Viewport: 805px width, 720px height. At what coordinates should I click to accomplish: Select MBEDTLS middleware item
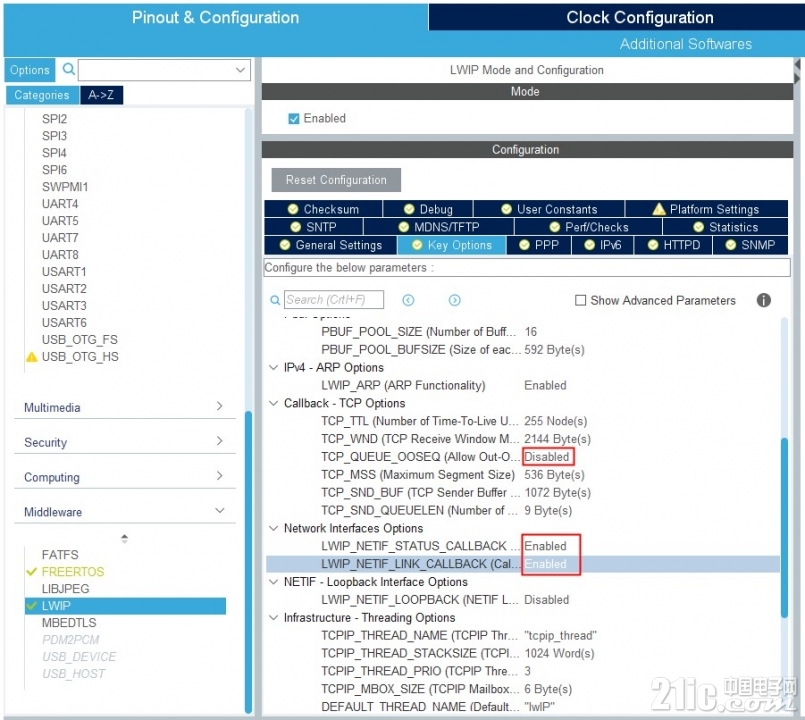click(x=69, y=622)
